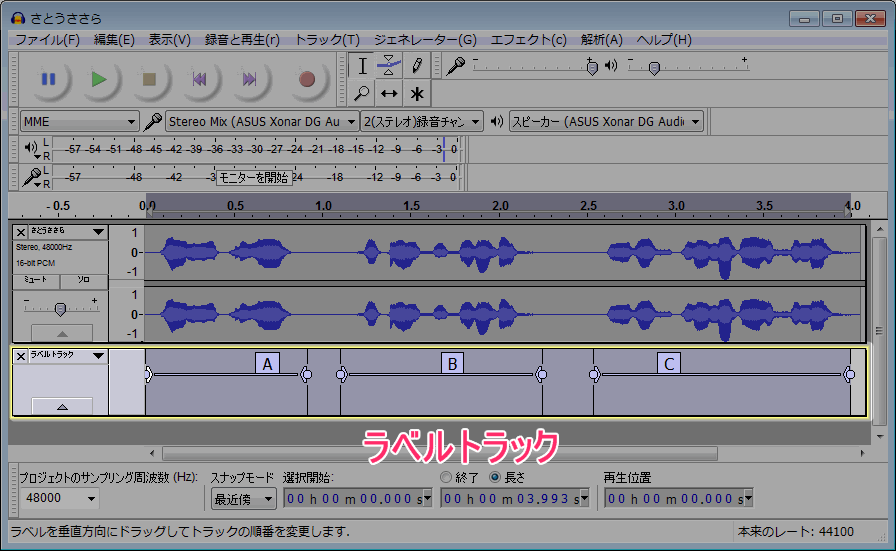Select the Envelope tool
Viewport: 896px width, 551px height.
pyautogui.click(x=389, y=66)
